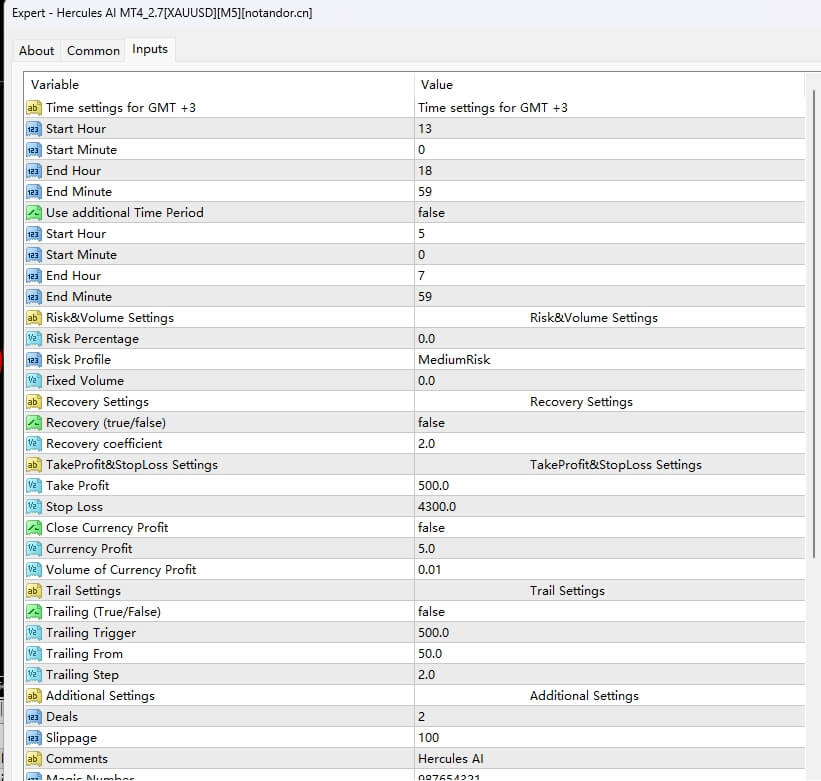
Task: Toggle the Trailing (True/False) value
Action: (x=432, y=612)
